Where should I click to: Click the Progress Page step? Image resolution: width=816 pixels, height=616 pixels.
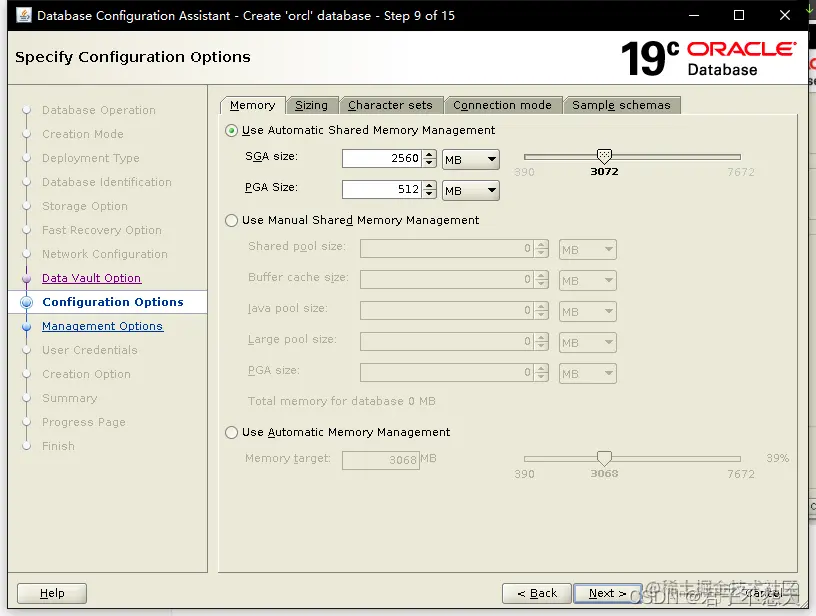point(84,422)
